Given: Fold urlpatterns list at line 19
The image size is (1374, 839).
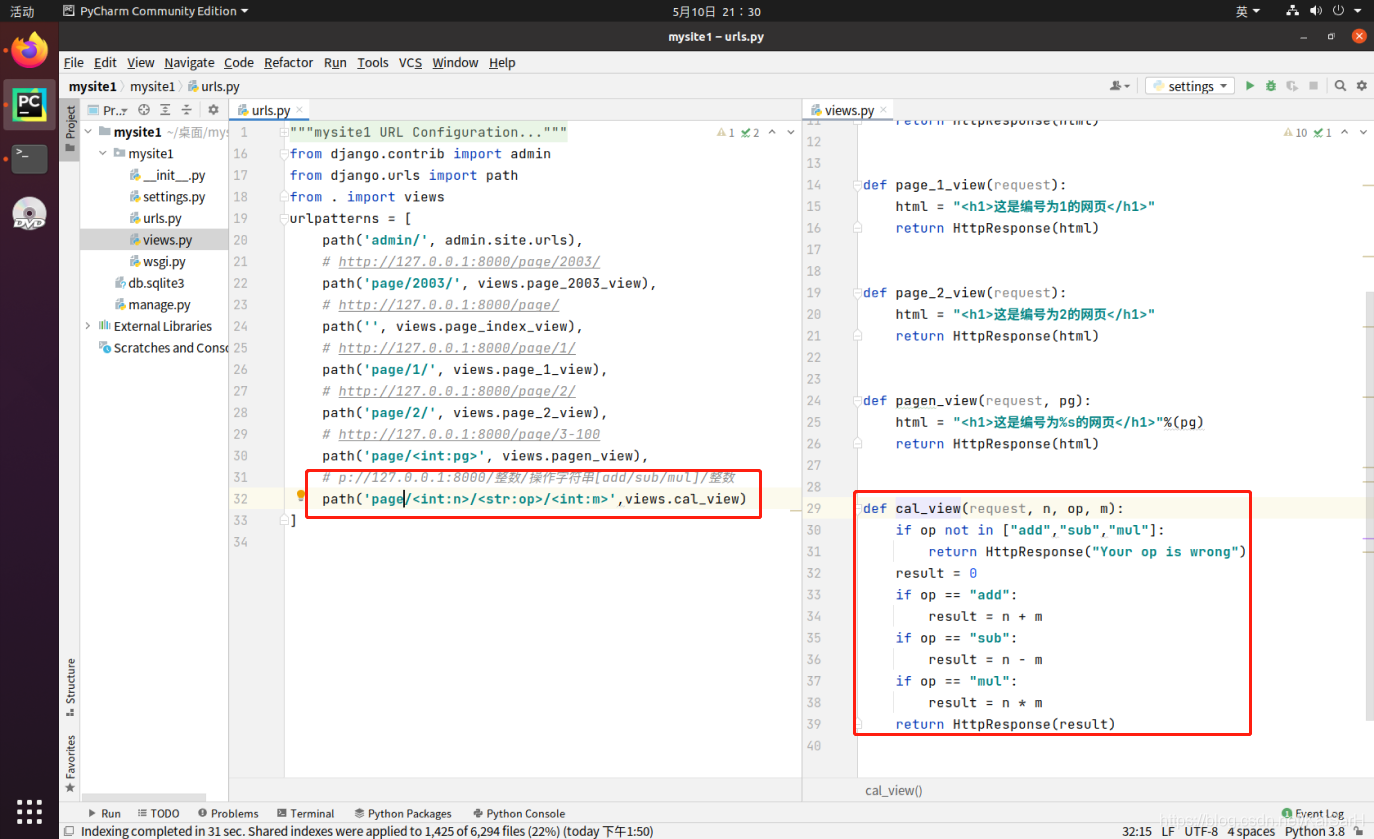Looking at the screenshot, I should [285, 218].
